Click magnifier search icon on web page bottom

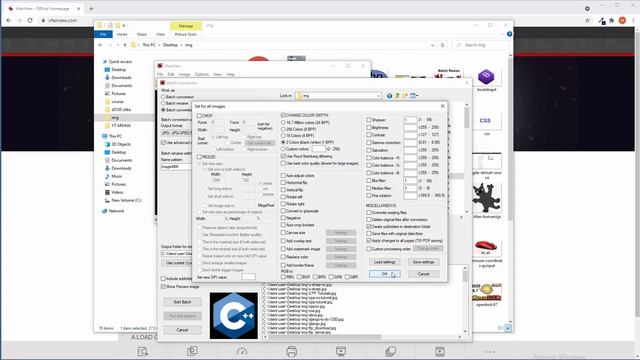click(143, 351)
